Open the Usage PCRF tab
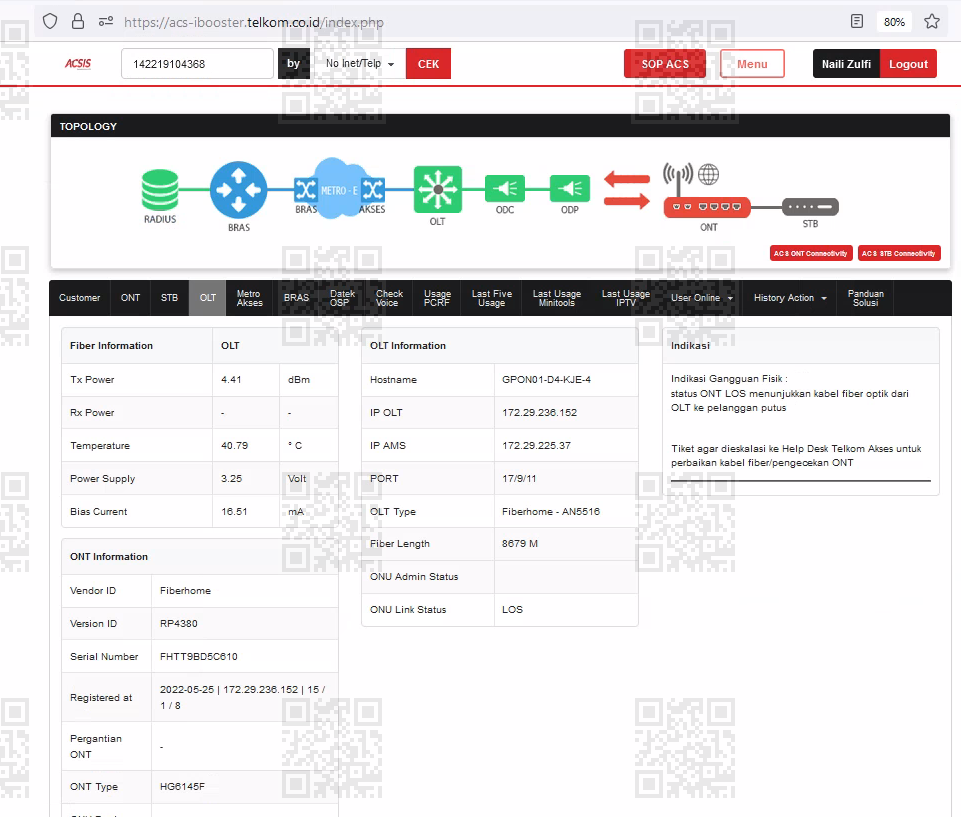 437,298
